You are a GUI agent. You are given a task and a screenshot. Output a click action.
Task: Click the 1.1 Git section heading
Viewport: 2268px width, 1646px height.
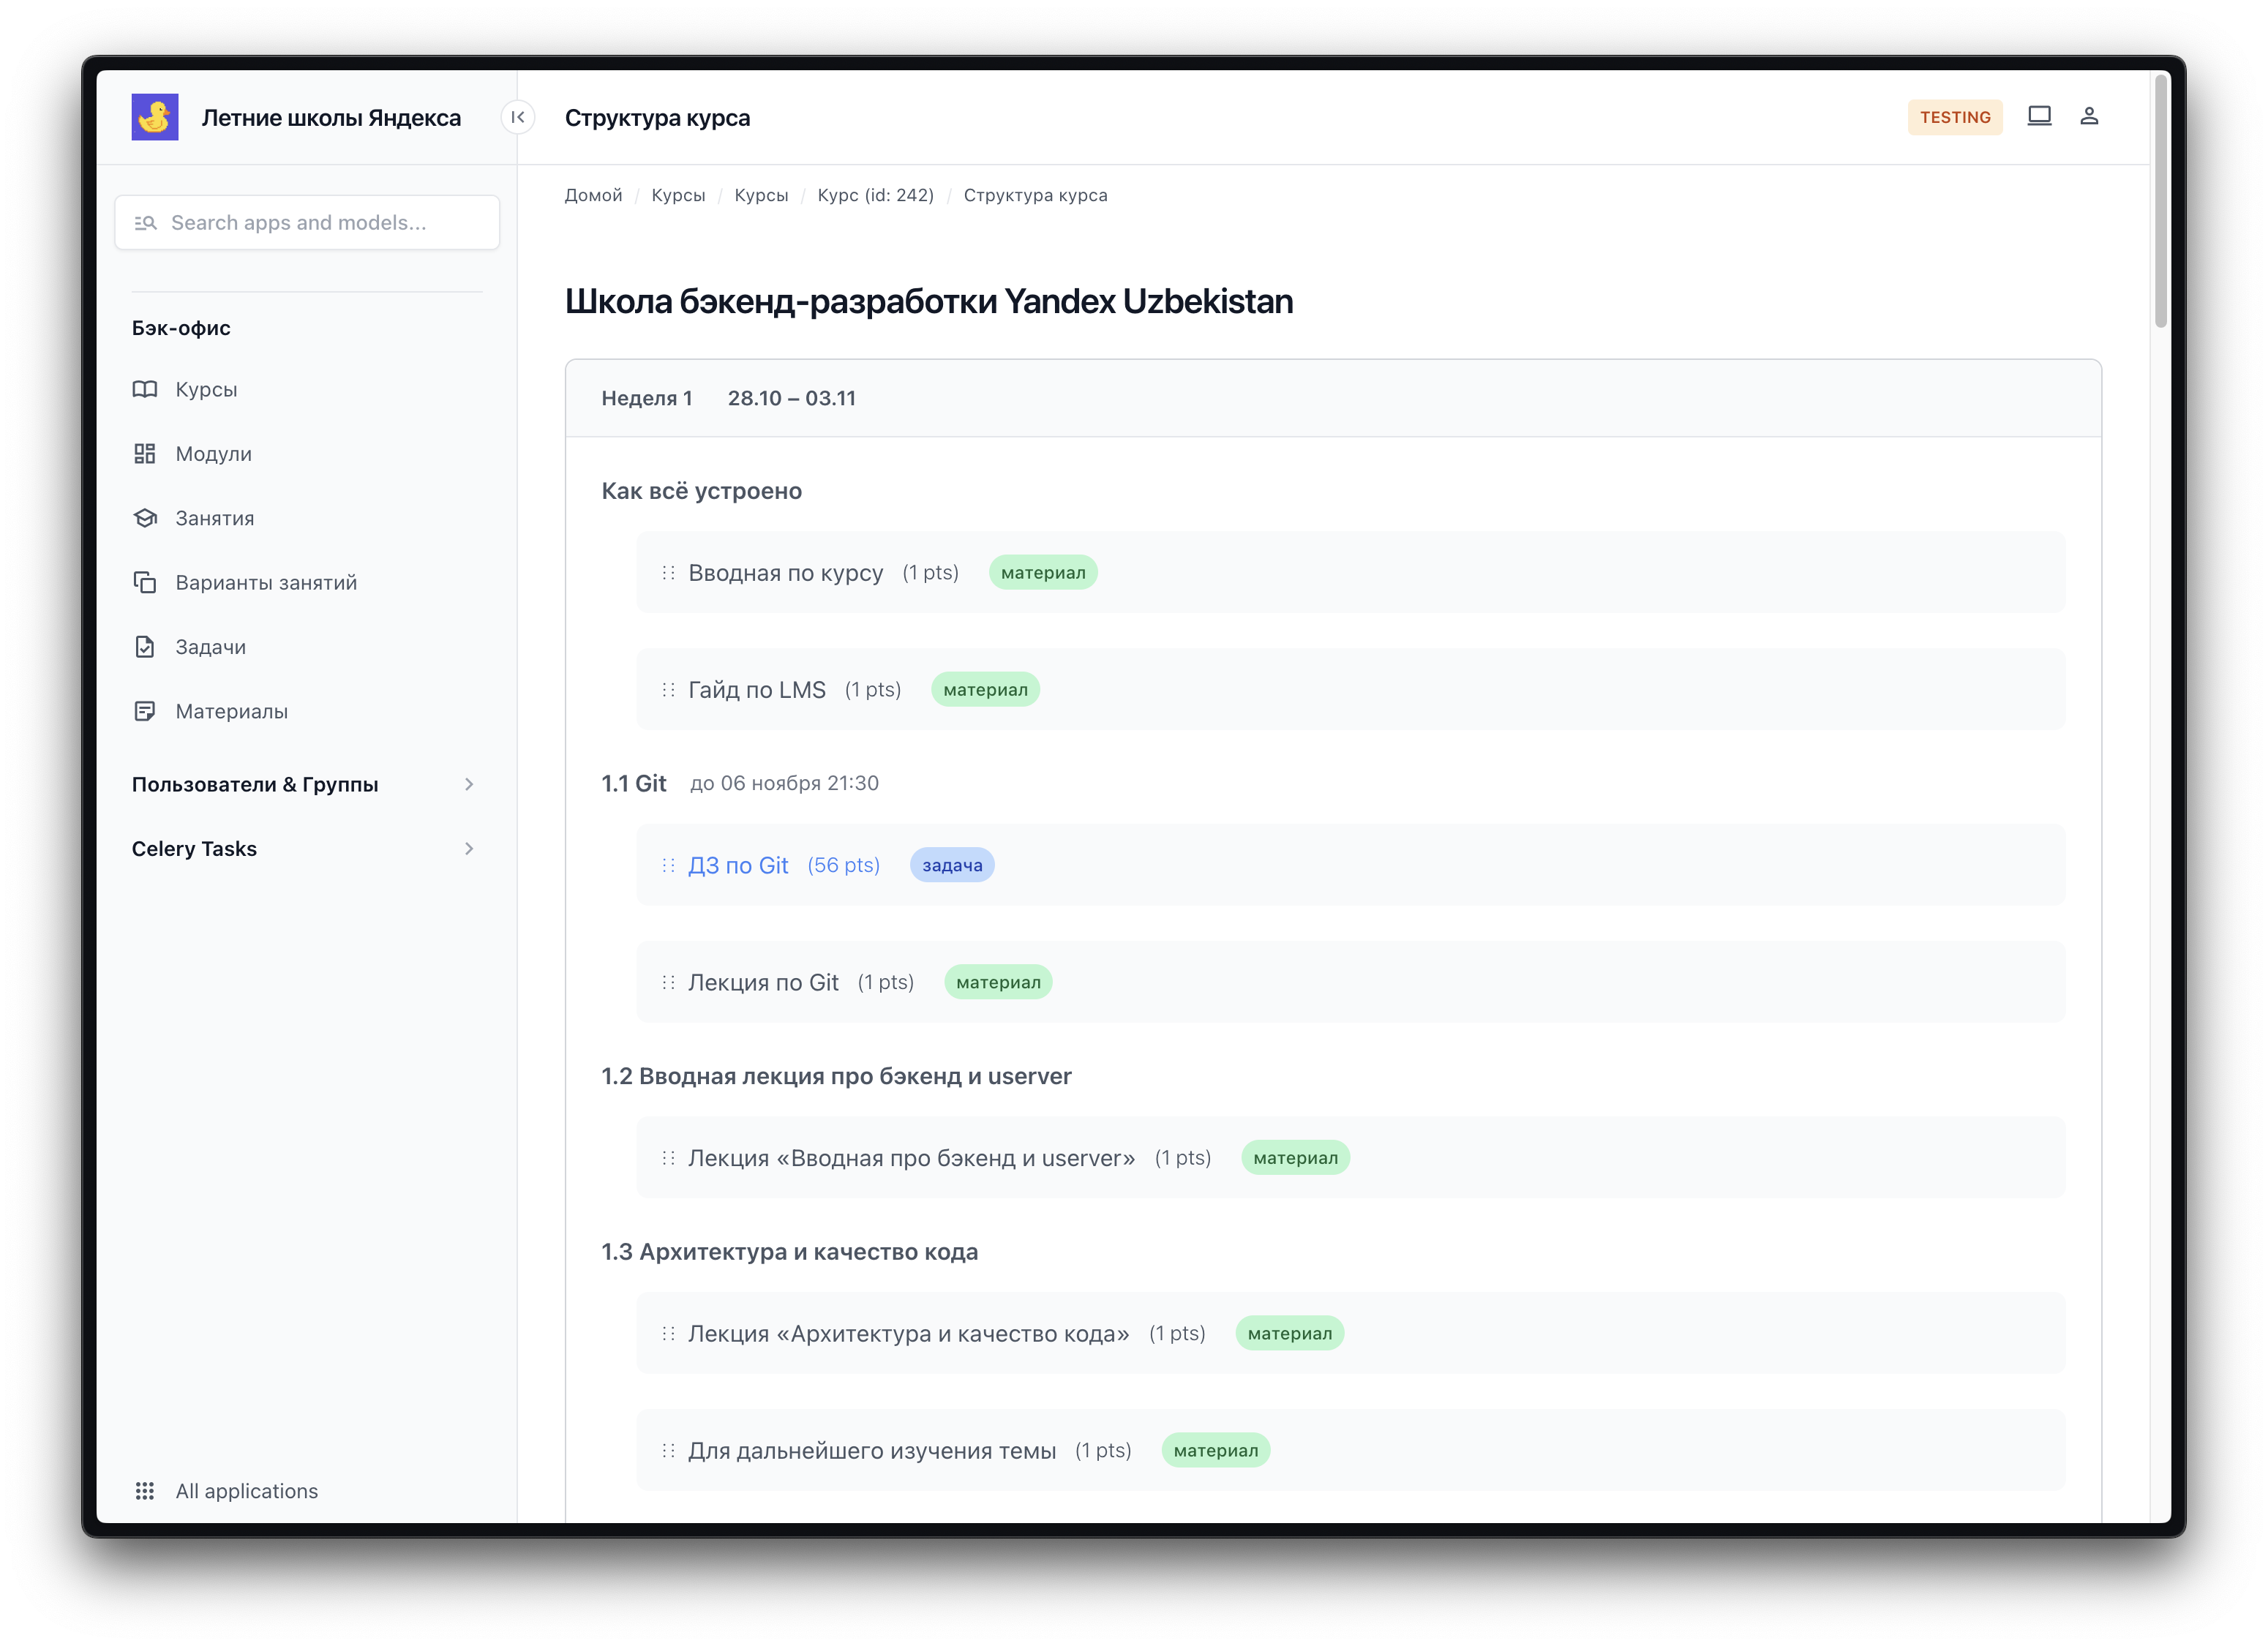point(634,783)
